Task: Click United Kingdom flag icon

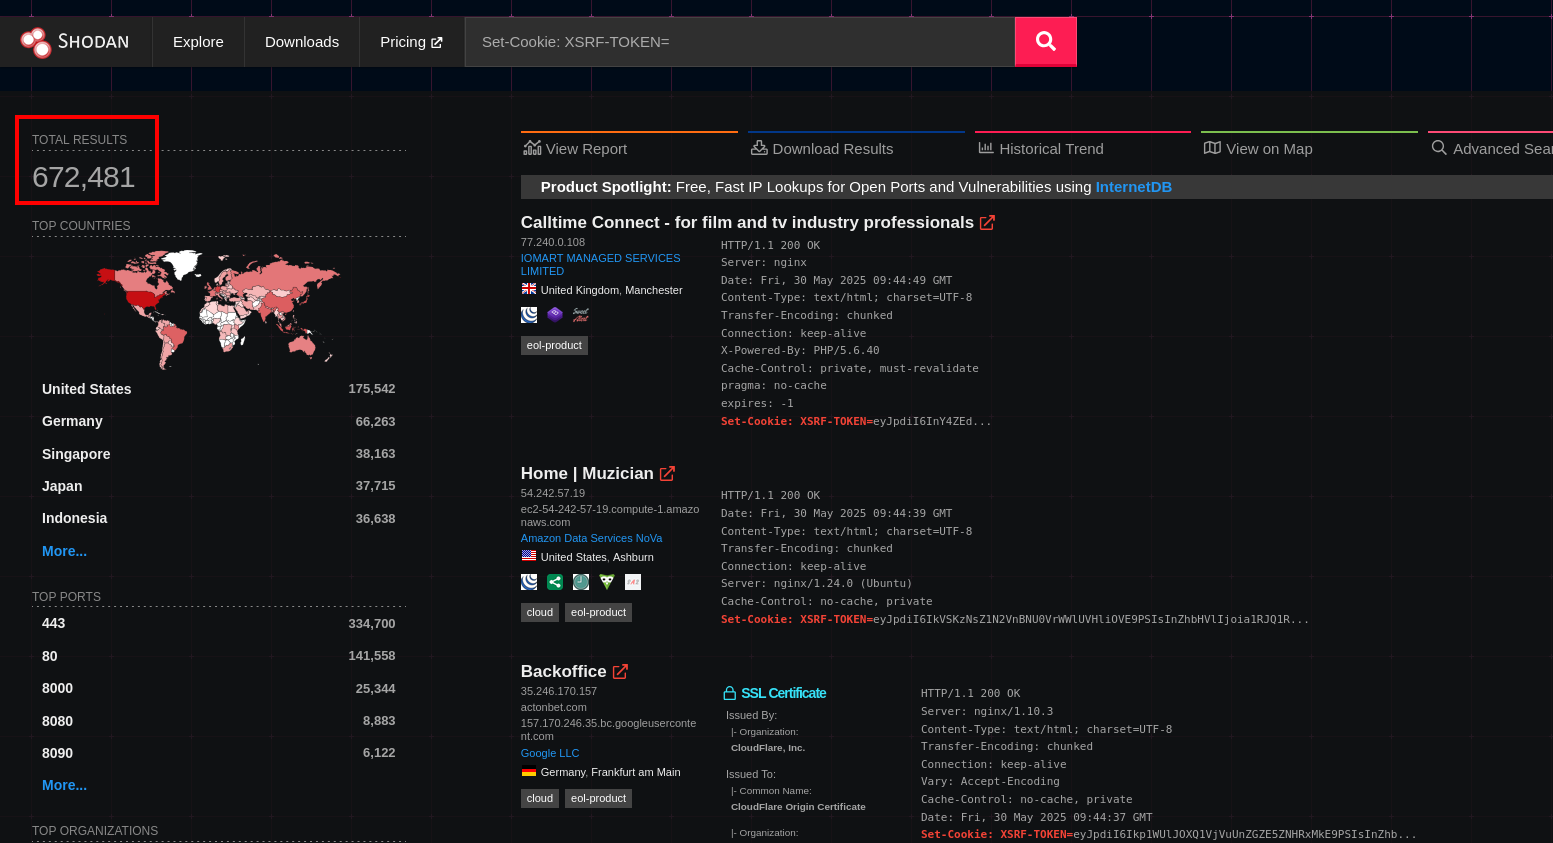Action: (529, 289)
